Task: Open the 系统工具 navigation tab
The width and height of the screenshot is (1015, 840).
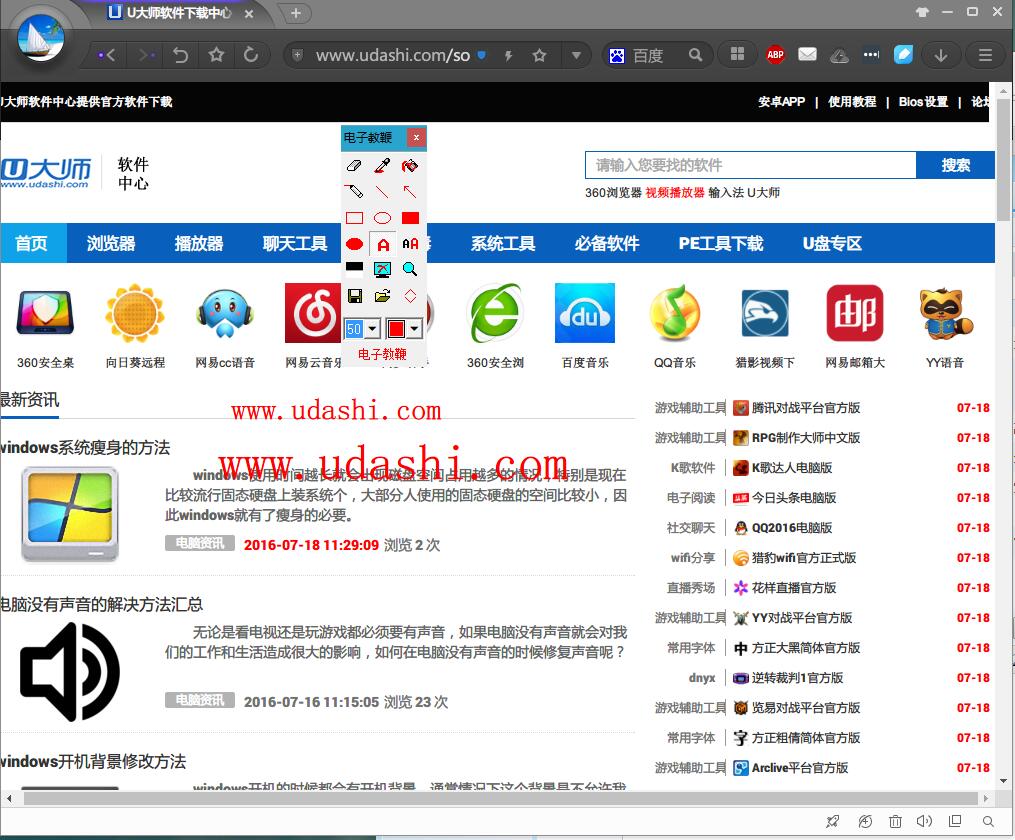Action: coord(503,243)
